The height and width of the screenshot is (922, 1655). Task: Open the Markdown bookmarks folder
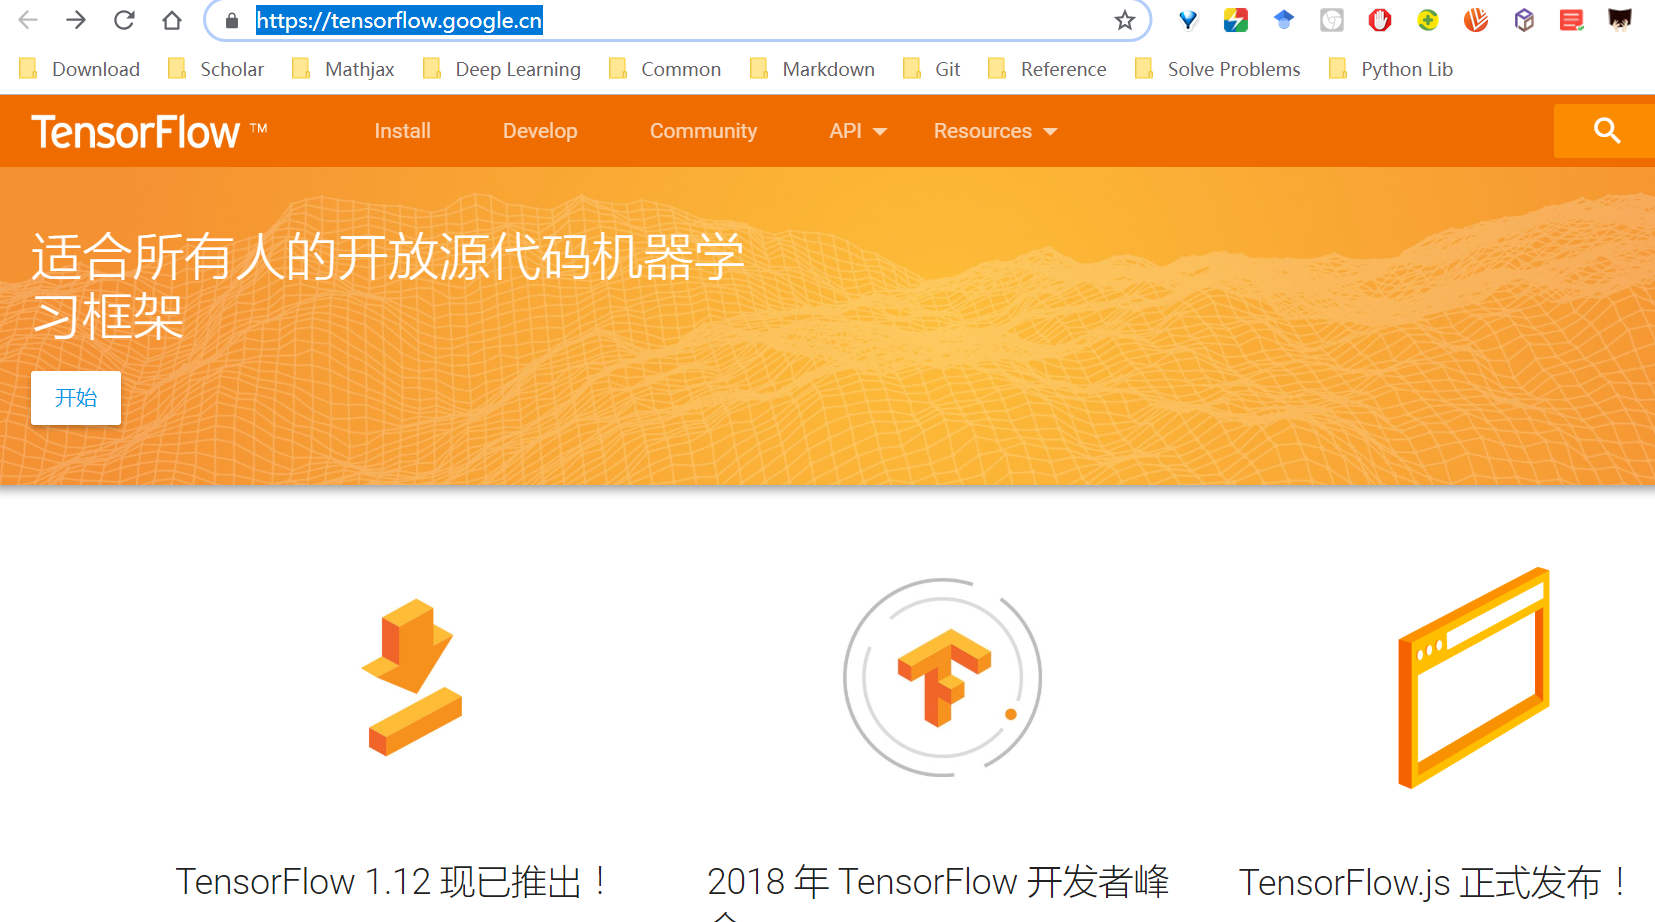click(x=813, y=69)
